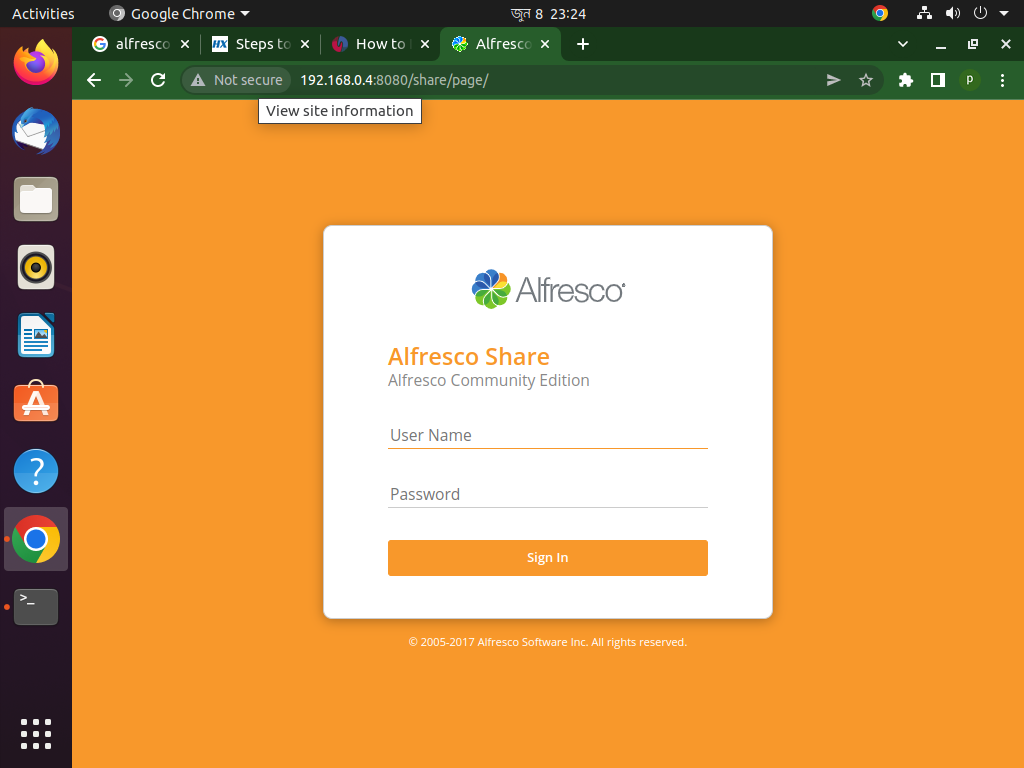1024x768 pixels.
Task: Launch Firefox from the dock
Action: click(36, 63)
